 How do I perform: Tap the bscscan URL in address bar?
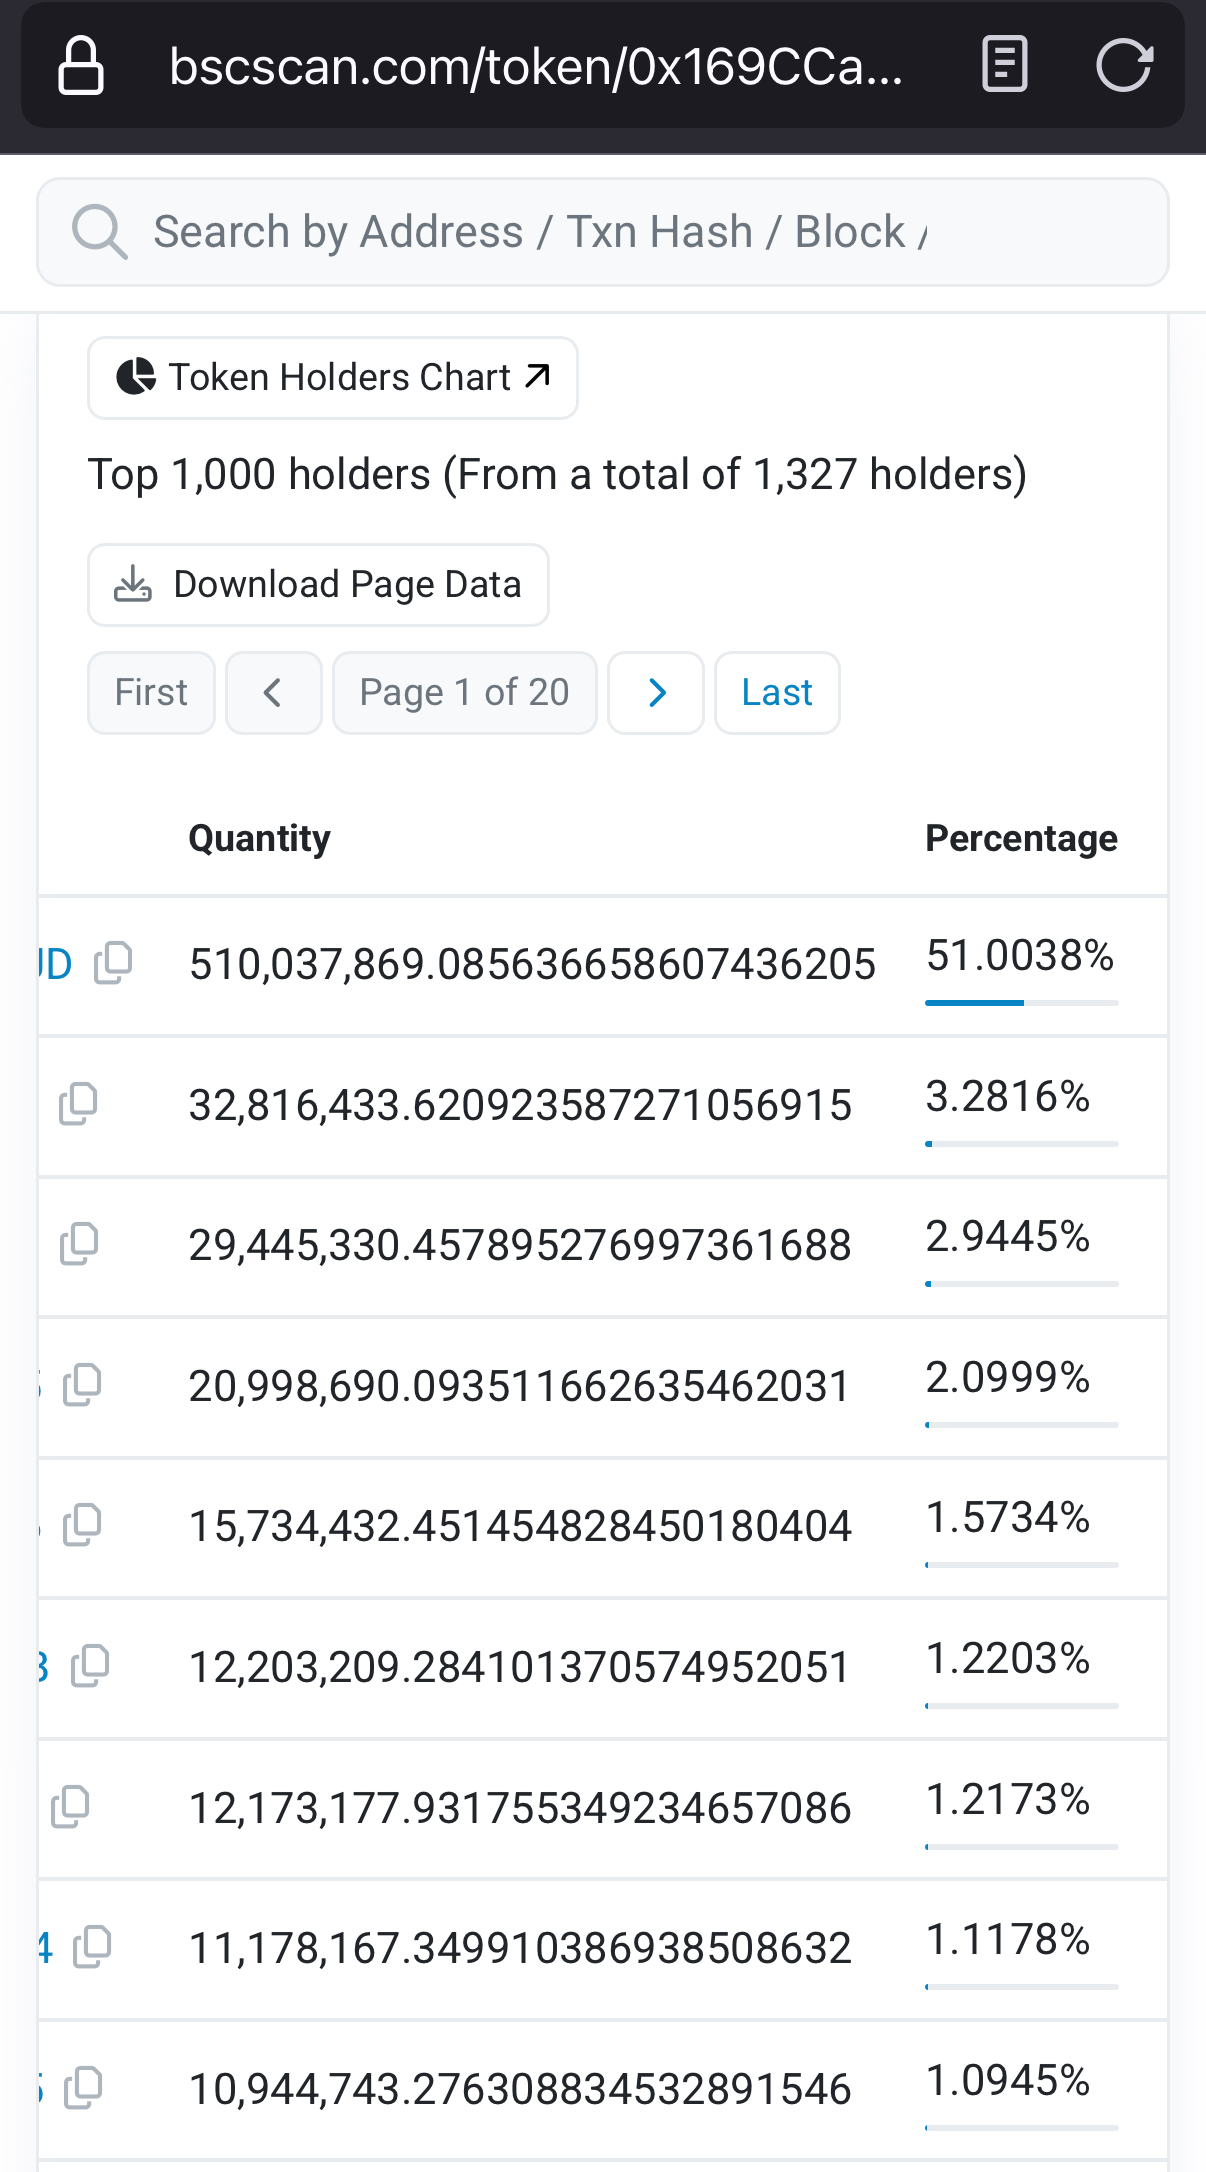pos(536,66)
